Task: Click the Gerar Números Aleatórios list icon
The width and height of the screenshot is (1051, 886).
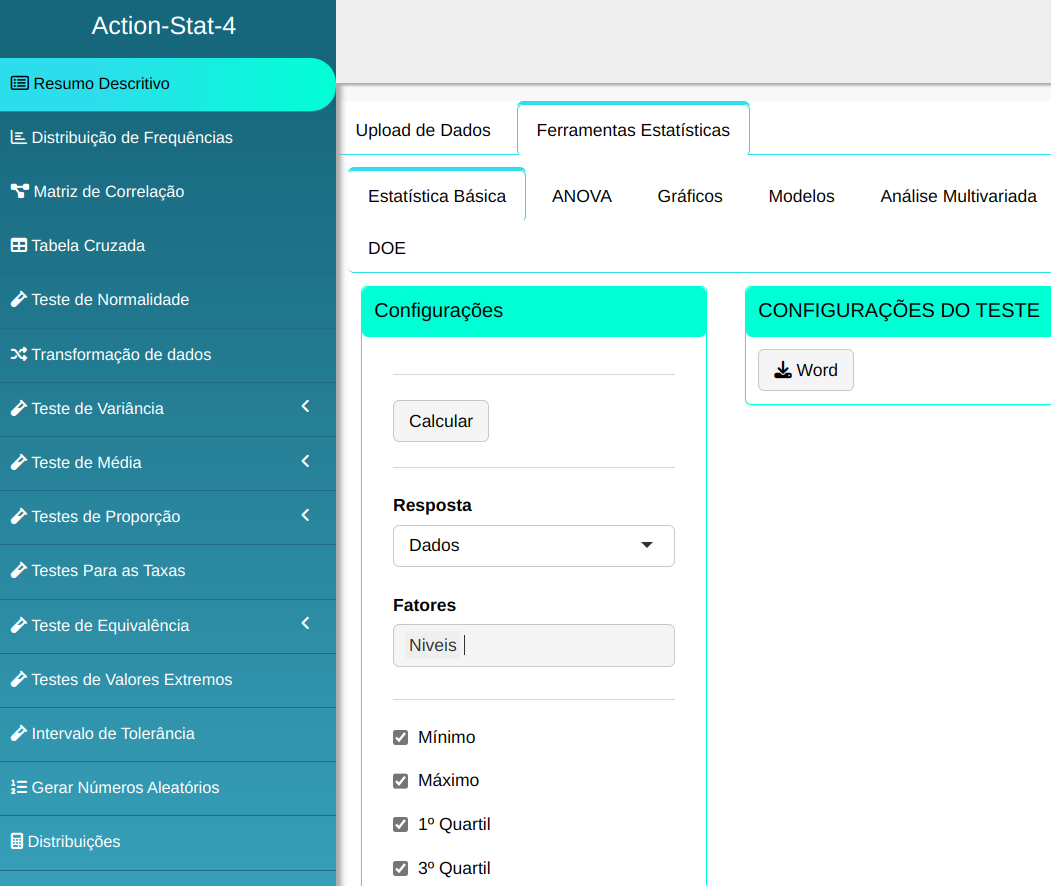Action: pyautogui.click(x=18, y=788)
